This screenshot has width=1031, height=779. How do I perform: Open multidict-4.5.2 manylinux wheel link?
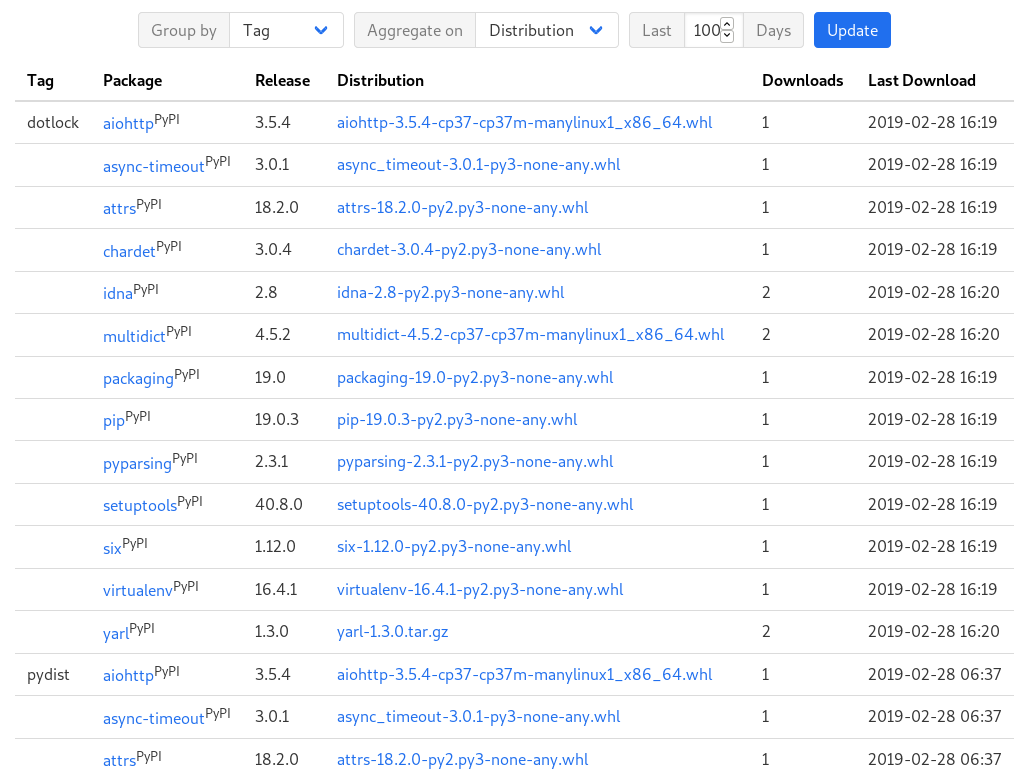[x=531, y=335]
